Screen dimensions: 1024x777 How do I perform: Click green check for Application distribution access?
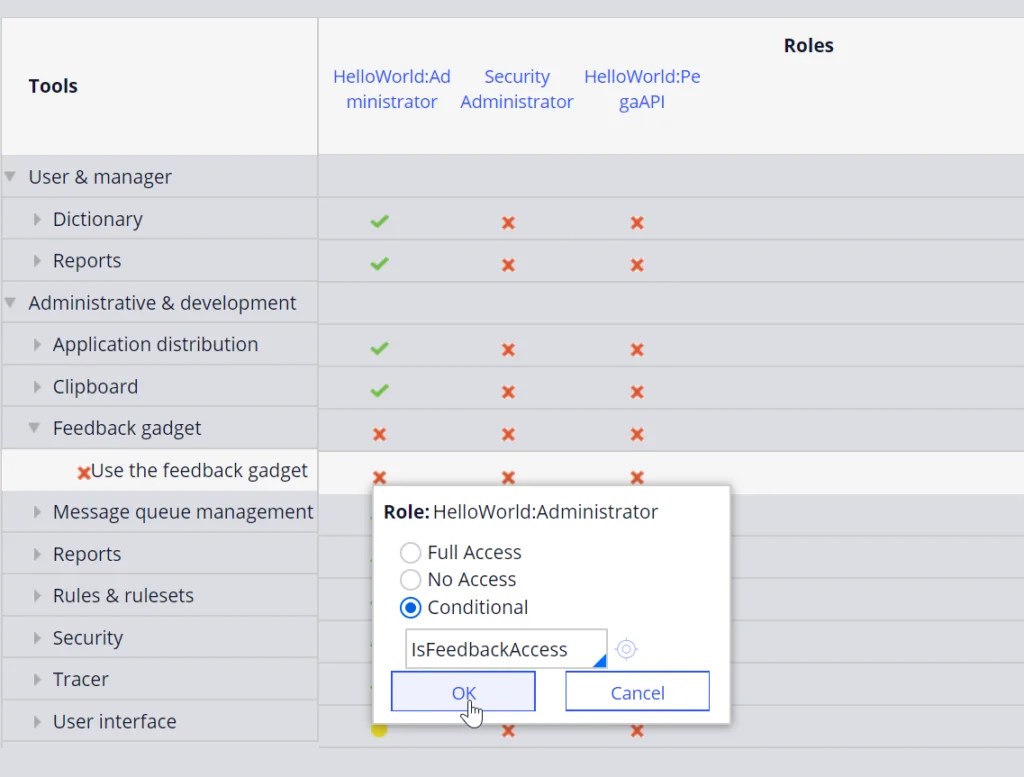378,349
